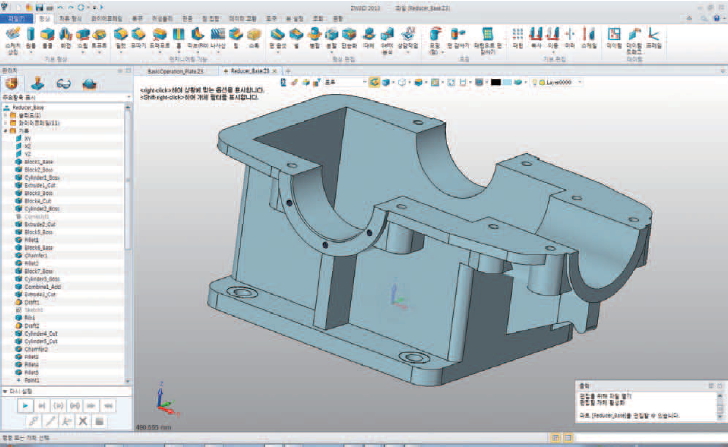The height and width of the screenshot is (447, 728).
Task: Select Chamfer1 in the feature tree
Action: click(x=35, y=256)
